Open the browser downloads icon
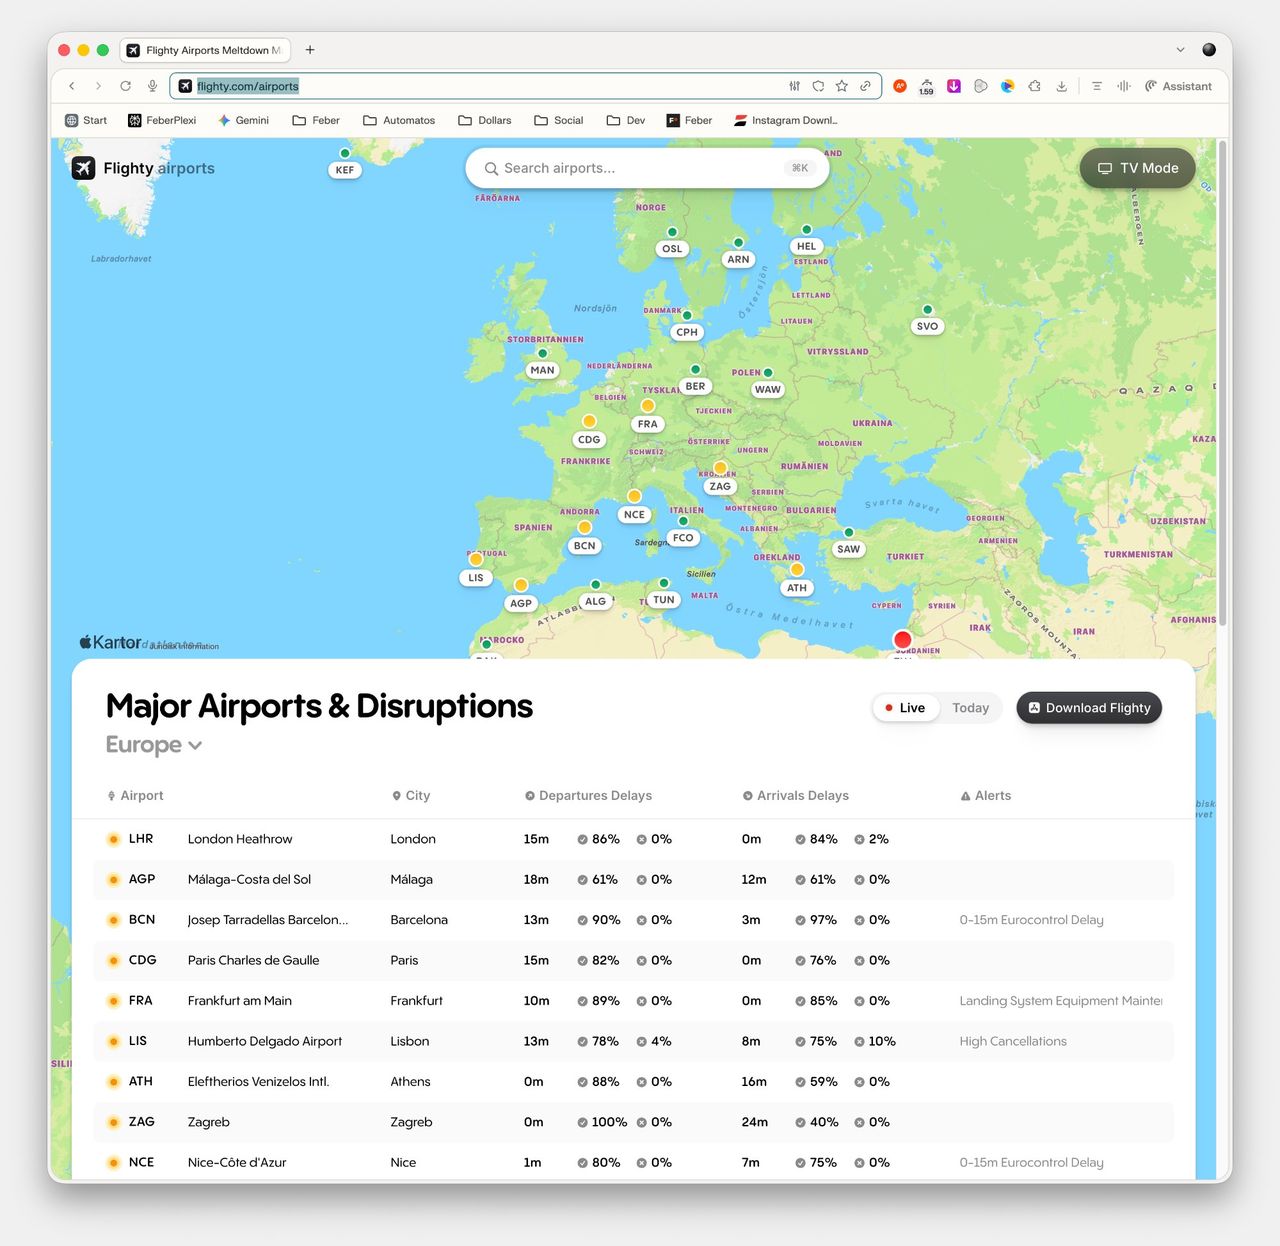 (x=1062, y=86)
